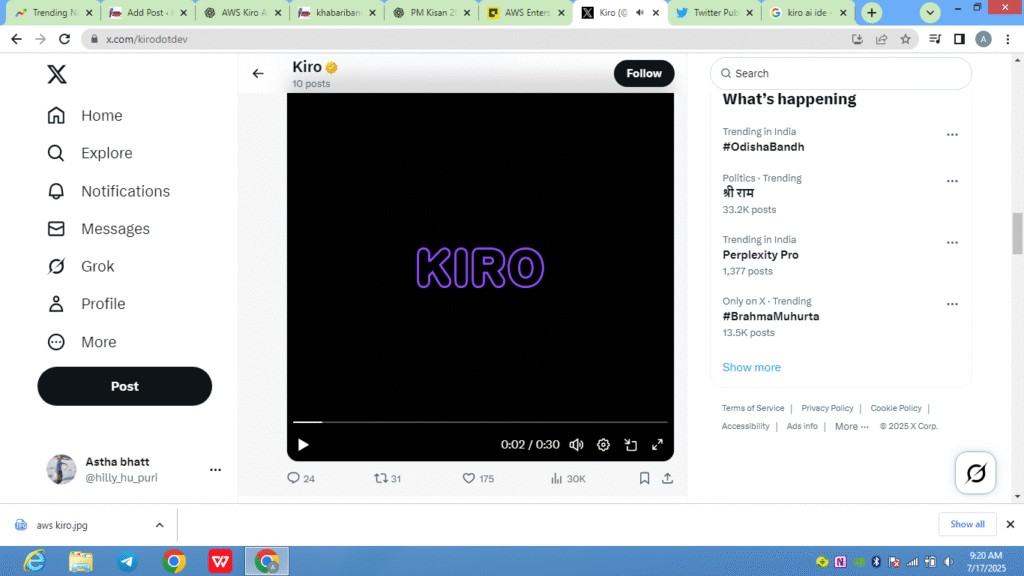1024x576 pixels.
Task: Open trending topic Perplexity Pro
Action: 760,255
